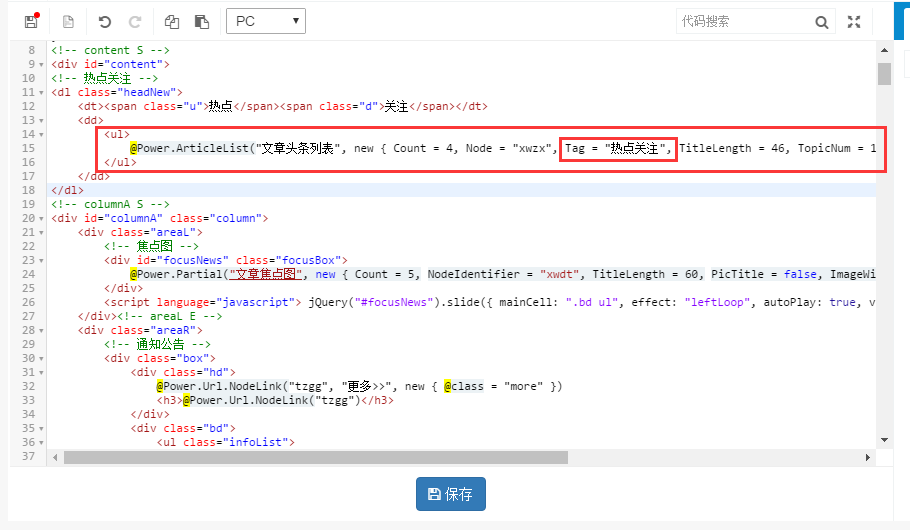This screenshot has height=530, width=910.
Task: Open the PC device dropdown
Action: point(266,21)
